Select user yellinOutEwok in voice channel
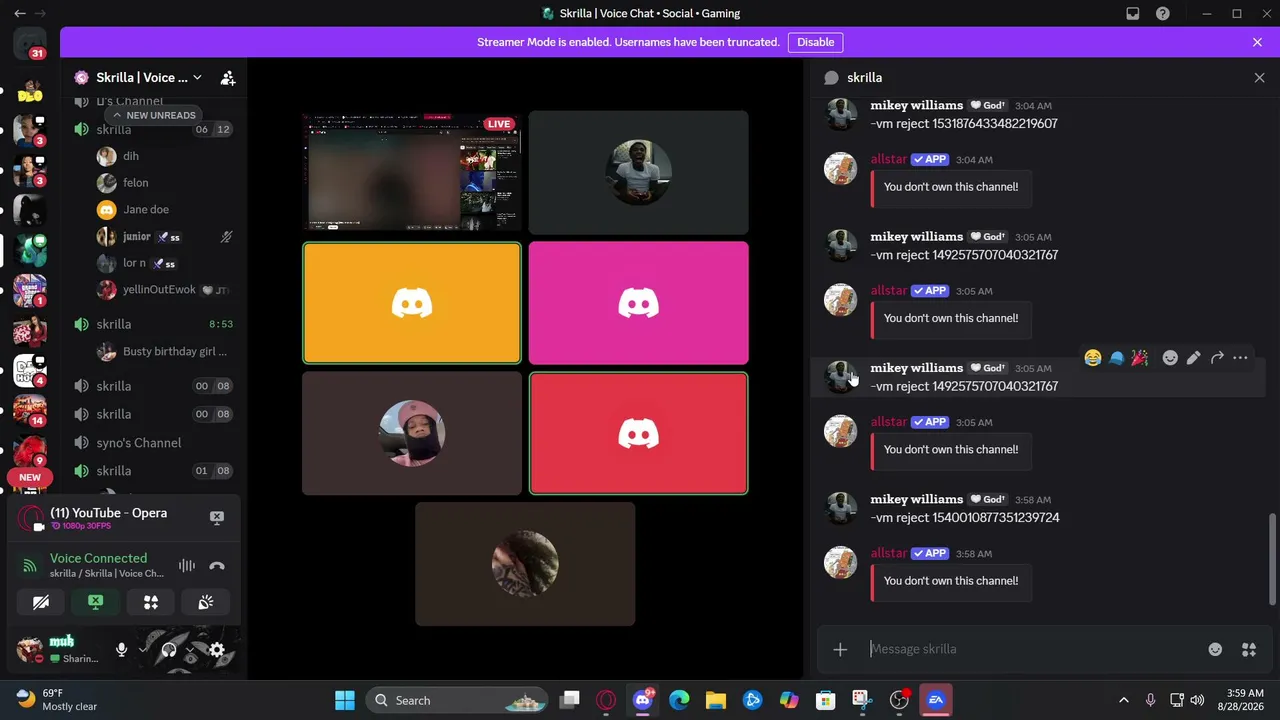1280x720 pixels. [x=160, y=290]
